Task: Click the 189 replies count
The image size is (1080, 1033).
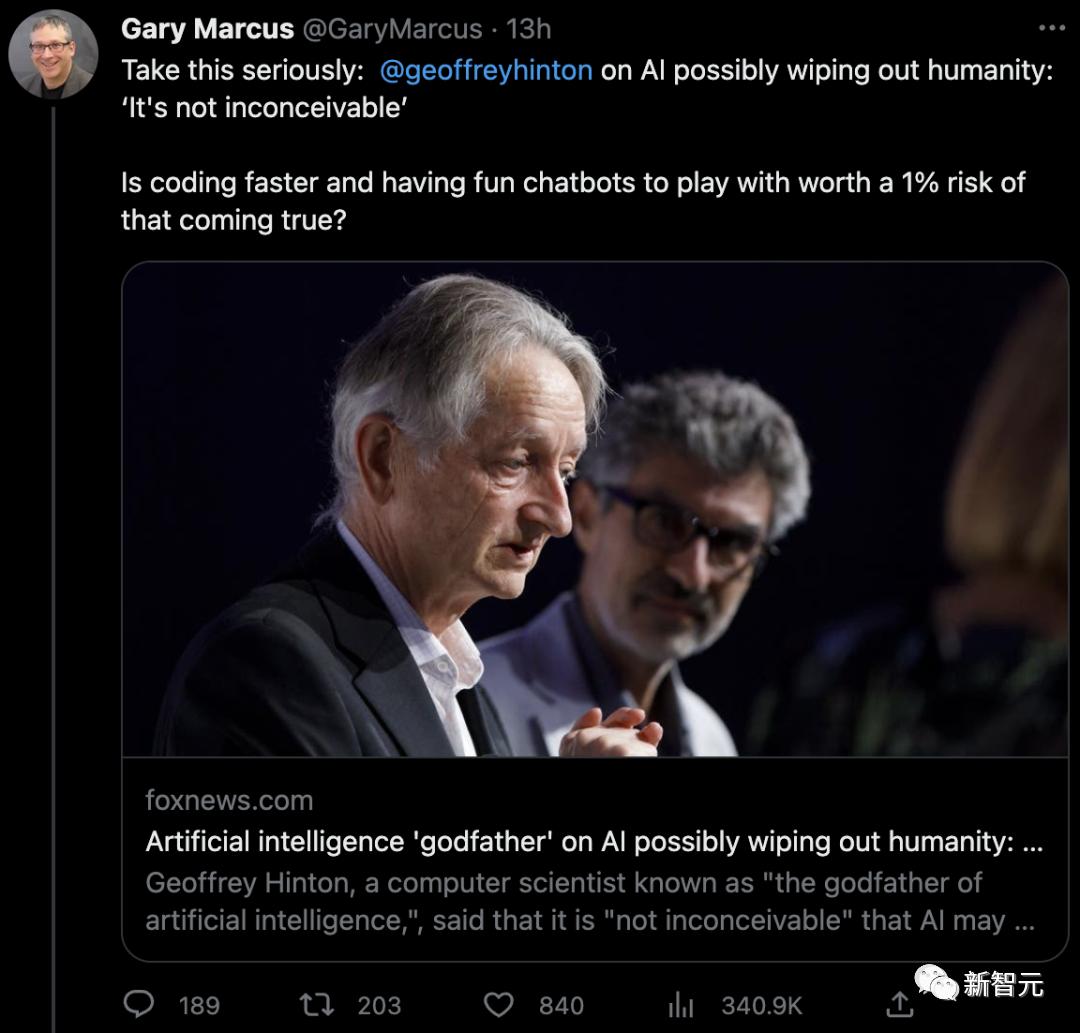Action: point(199,1004)
